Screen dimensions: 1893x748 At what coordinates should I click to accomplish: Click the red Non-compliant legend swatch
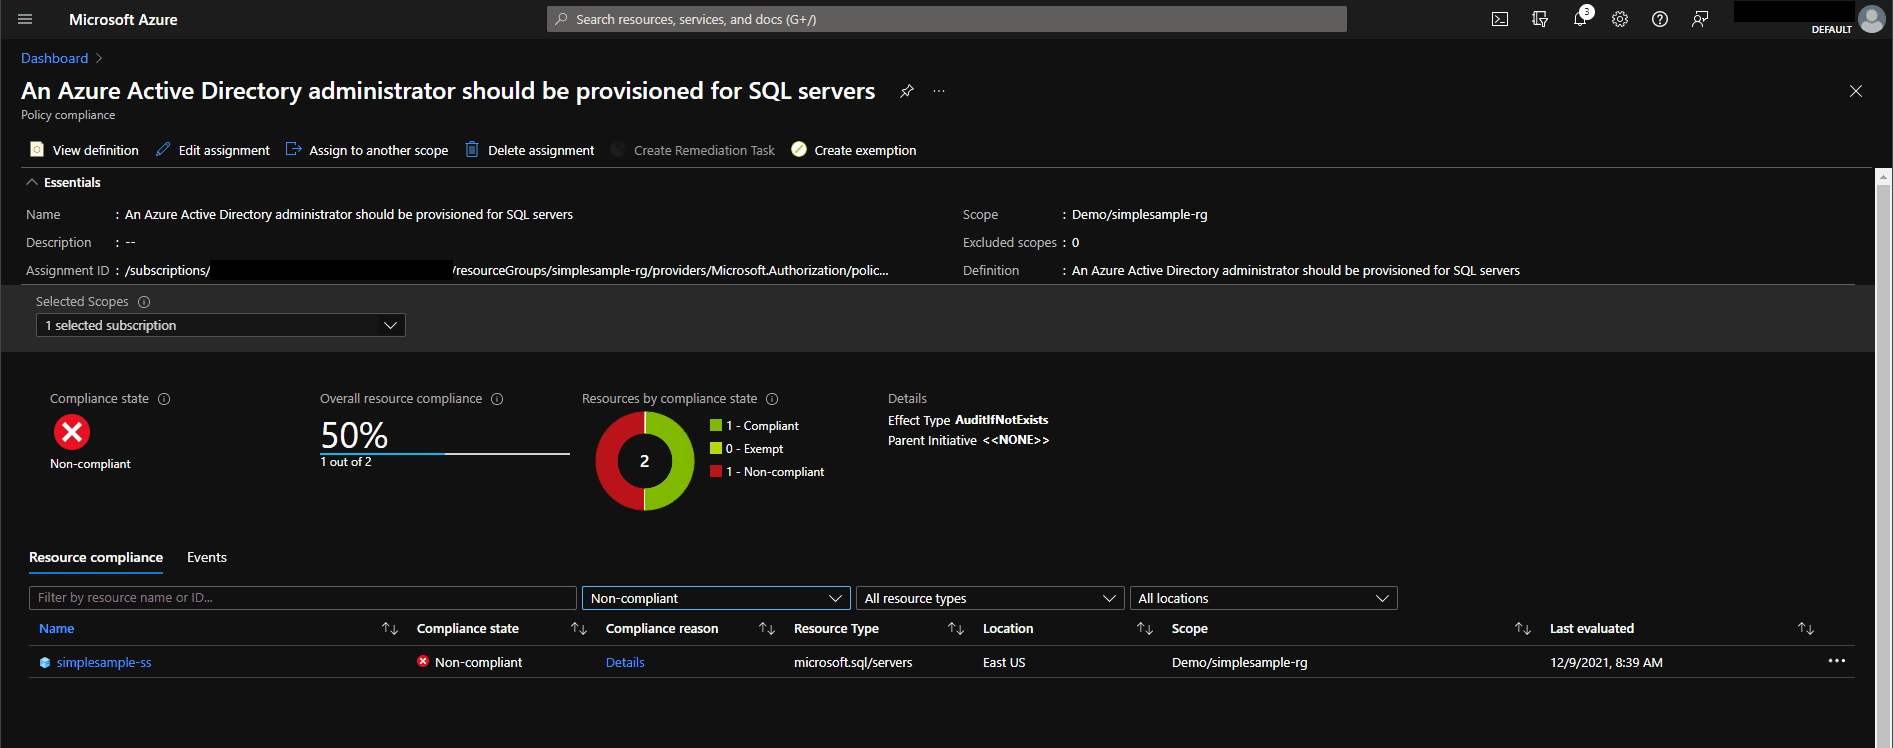[x=716, y=471]
